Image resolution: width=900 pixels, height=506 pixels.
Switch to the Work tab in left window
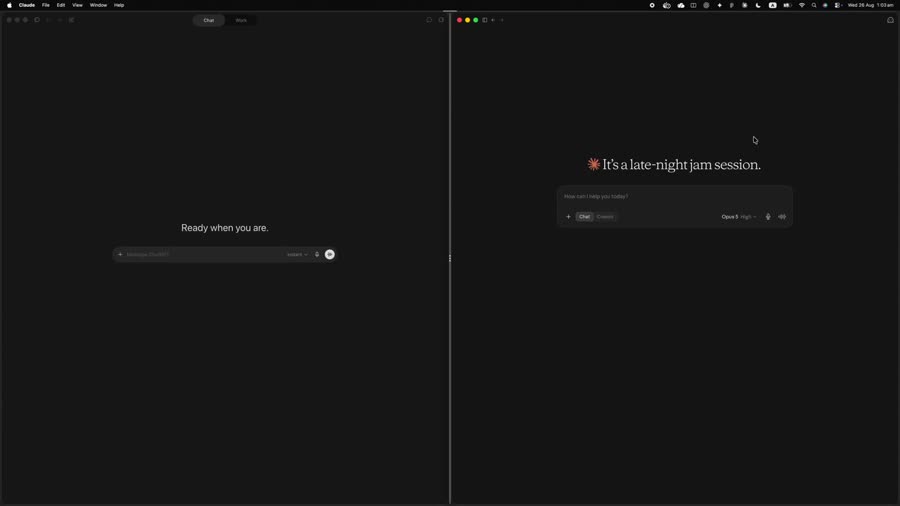tap(241, 20)
